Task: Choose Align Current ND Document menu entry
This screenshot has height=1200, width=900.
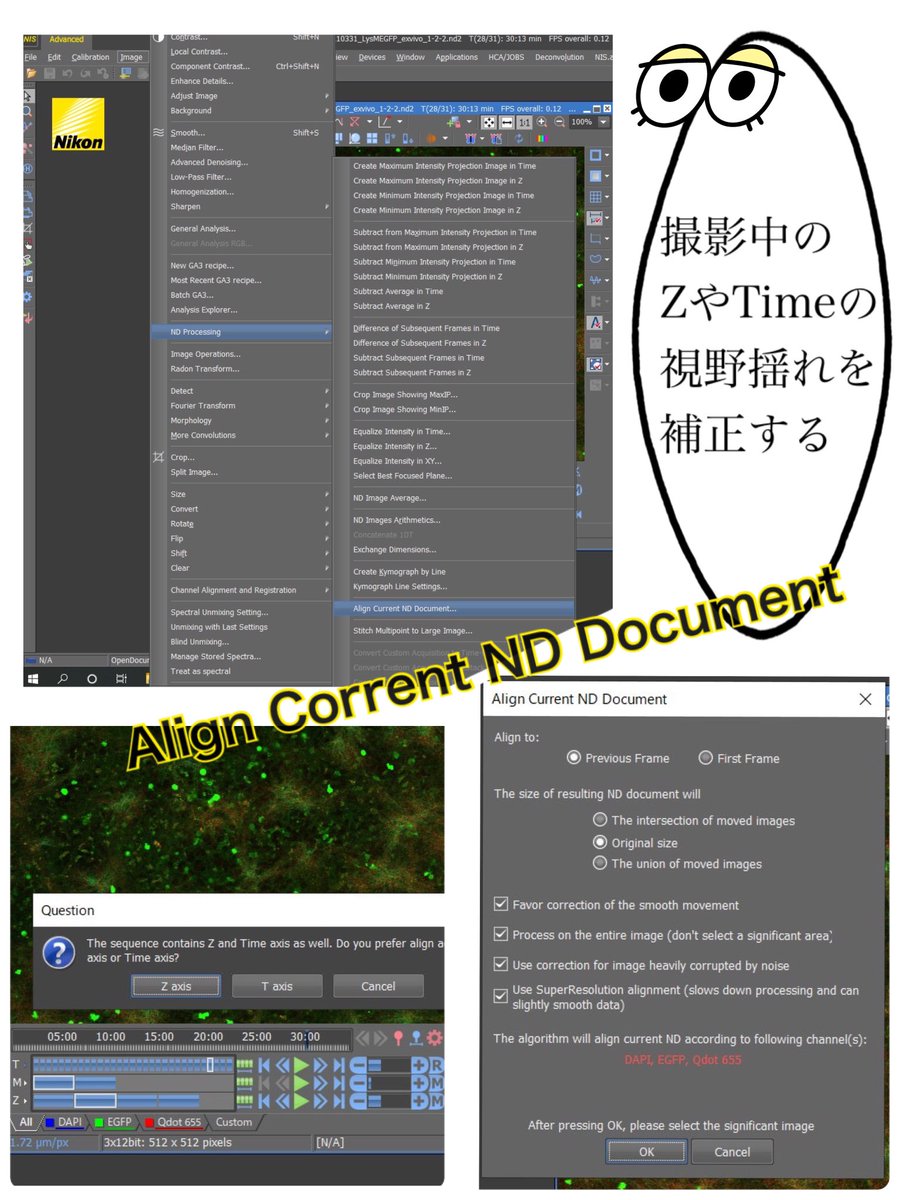Action: click(454, 608)
